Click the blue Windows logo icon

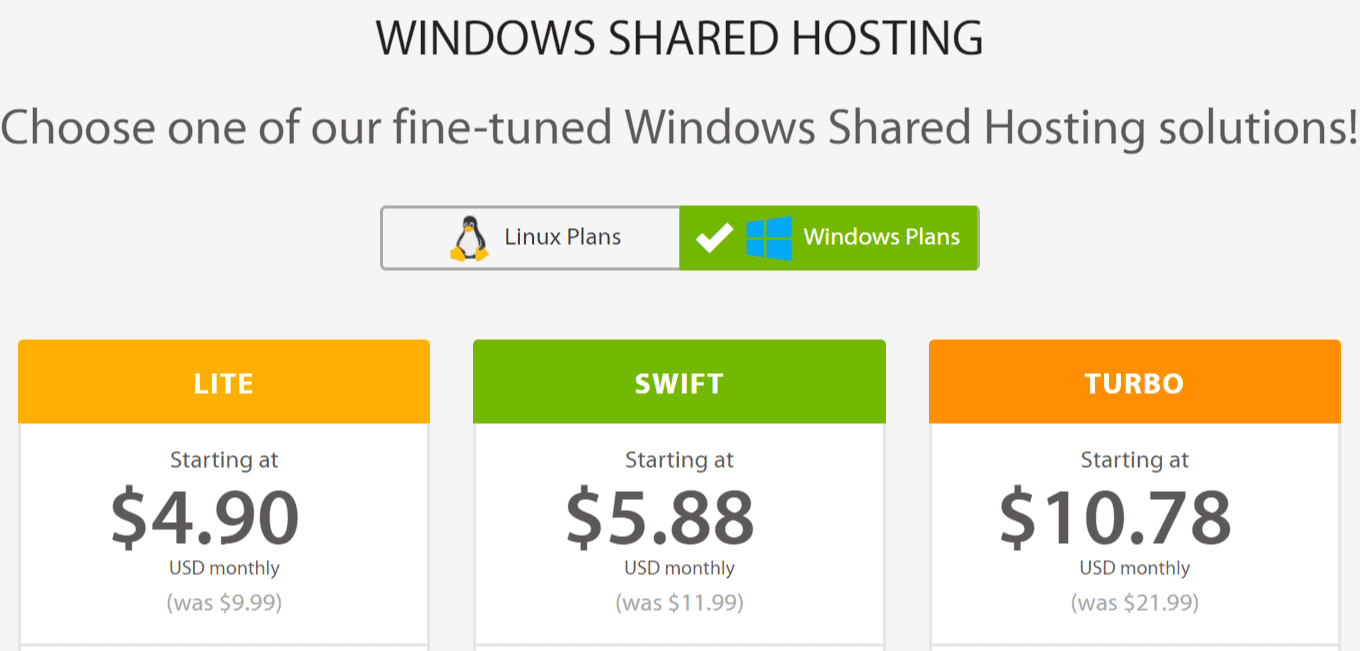(x=768, y=236)
